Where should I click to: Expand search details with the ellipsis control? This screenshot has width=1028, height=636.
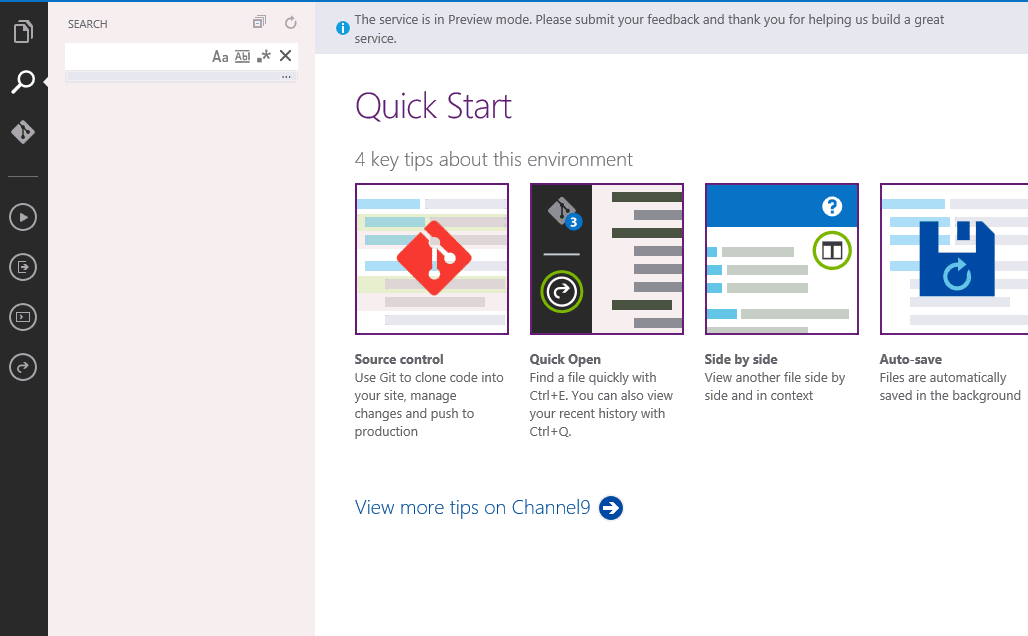click(286, 76)
